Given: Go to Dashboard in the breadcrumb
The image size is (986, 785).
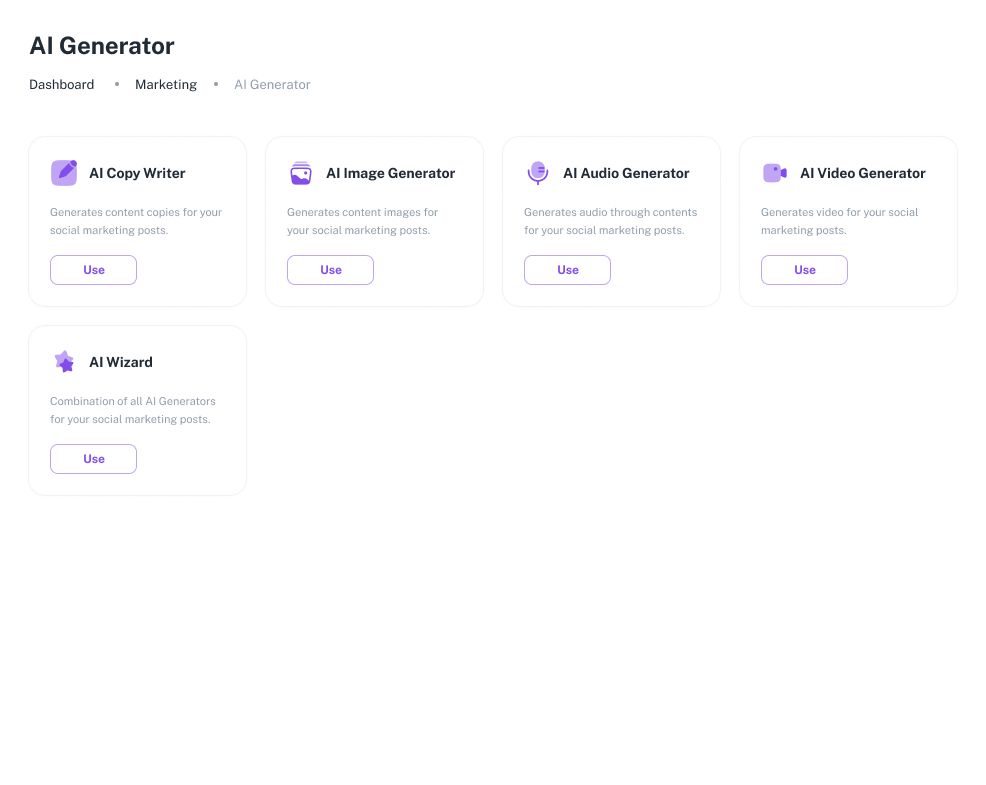Looking at the screenshot, I should click(61, 85).
